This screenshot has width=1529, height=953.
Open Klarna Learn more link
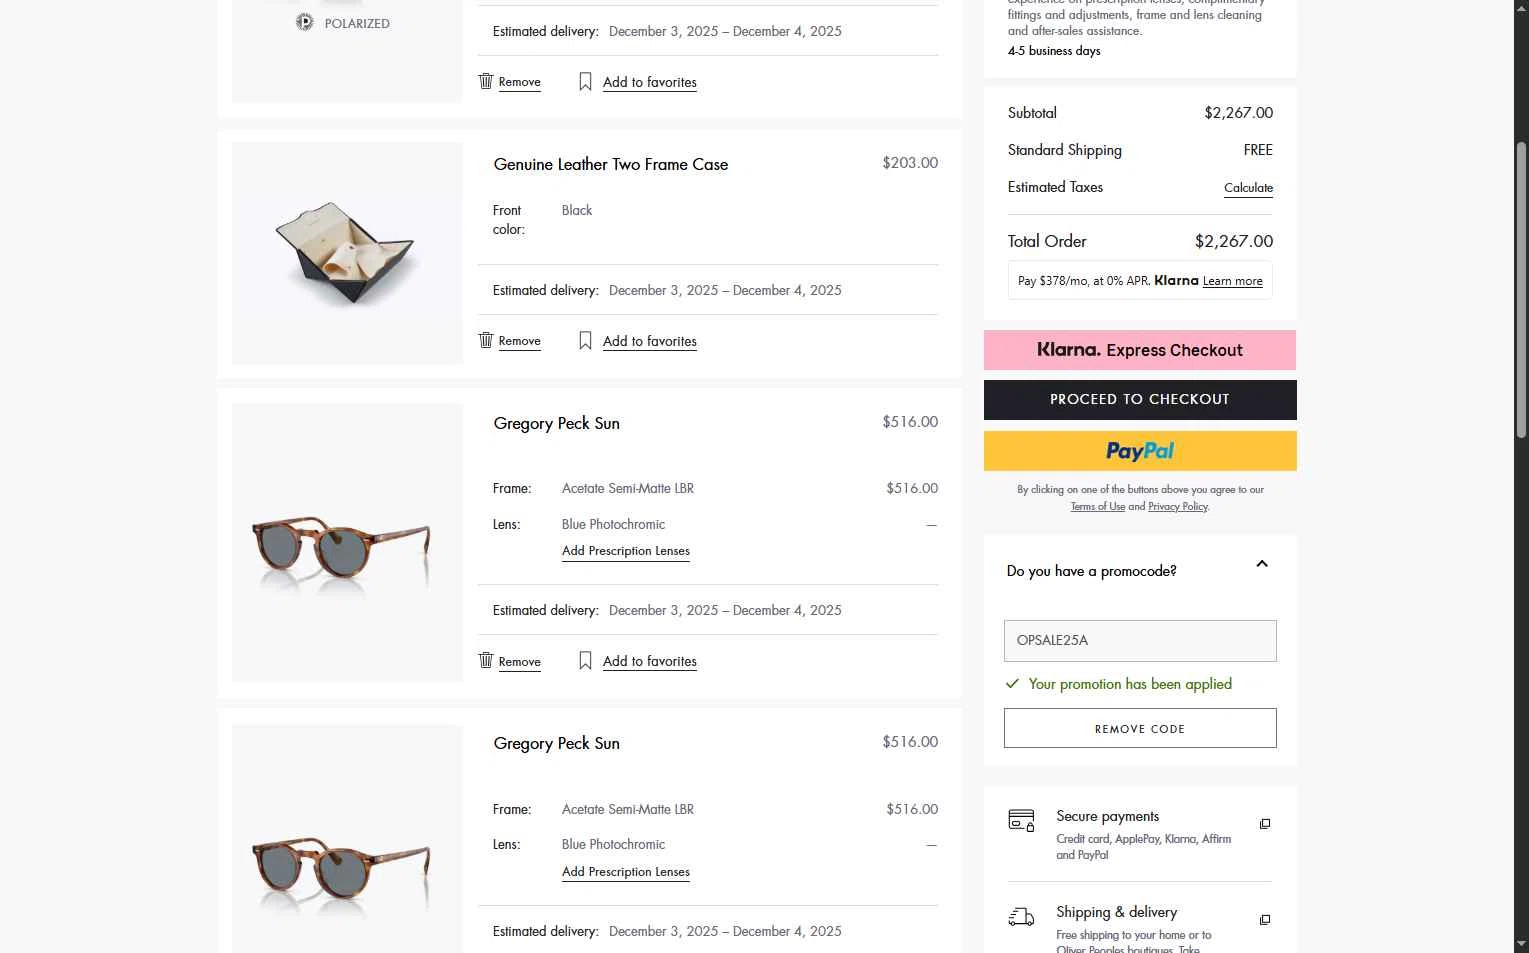click(x=1232, y=281)
